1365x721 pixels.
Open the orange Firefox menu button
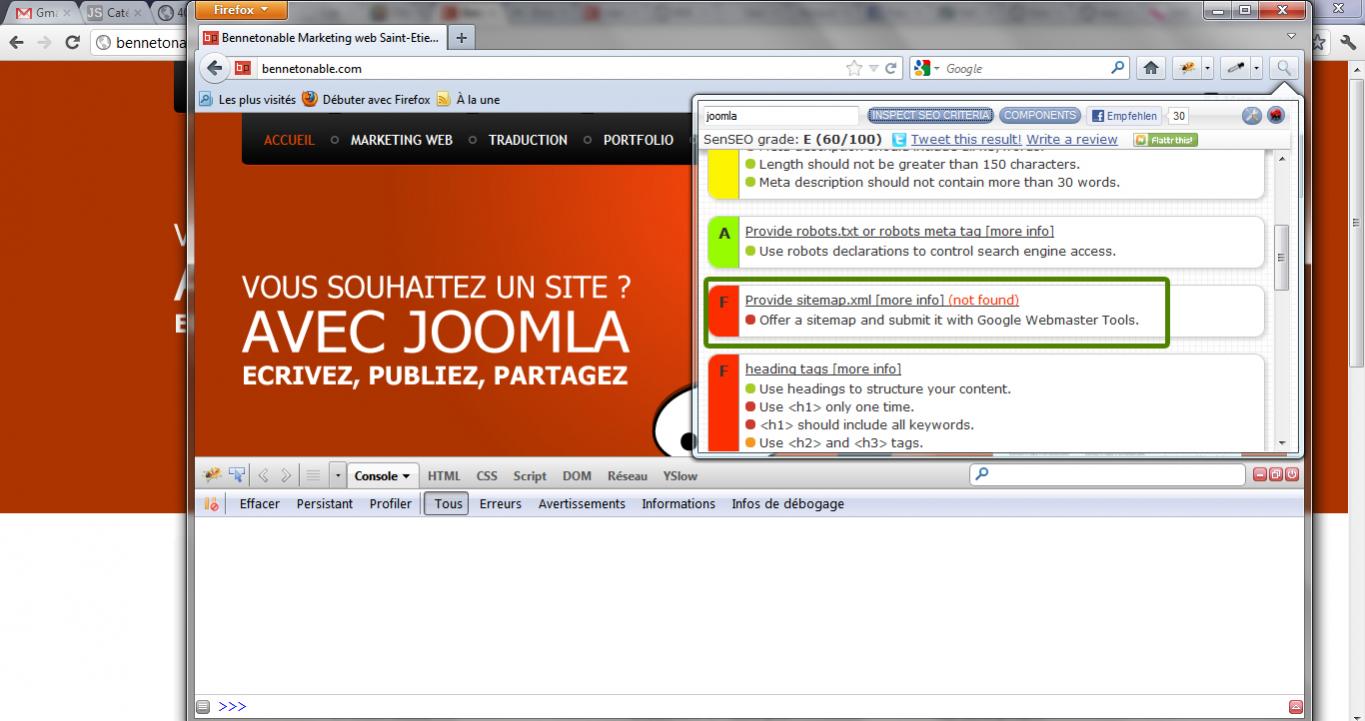(241, 10)
